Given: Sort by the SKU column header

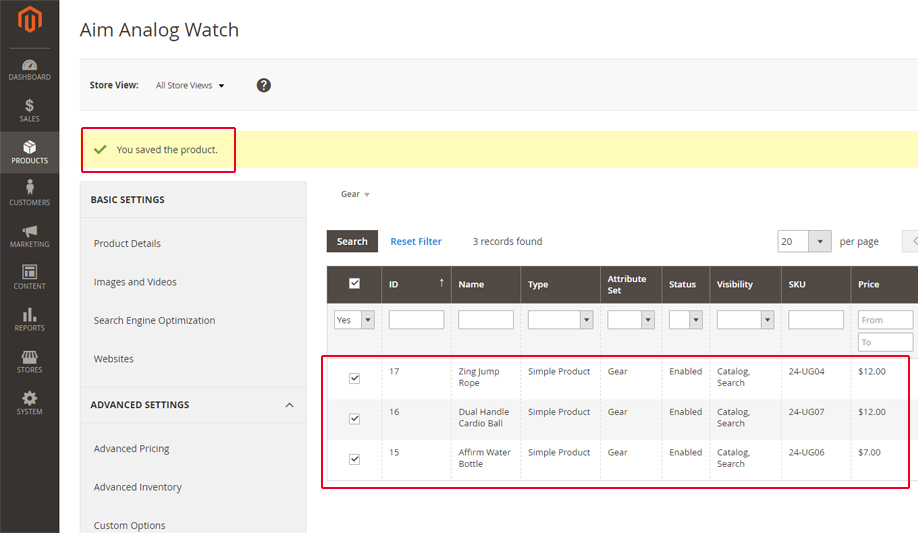Looking at the screenshot, I should click(797, 284).
